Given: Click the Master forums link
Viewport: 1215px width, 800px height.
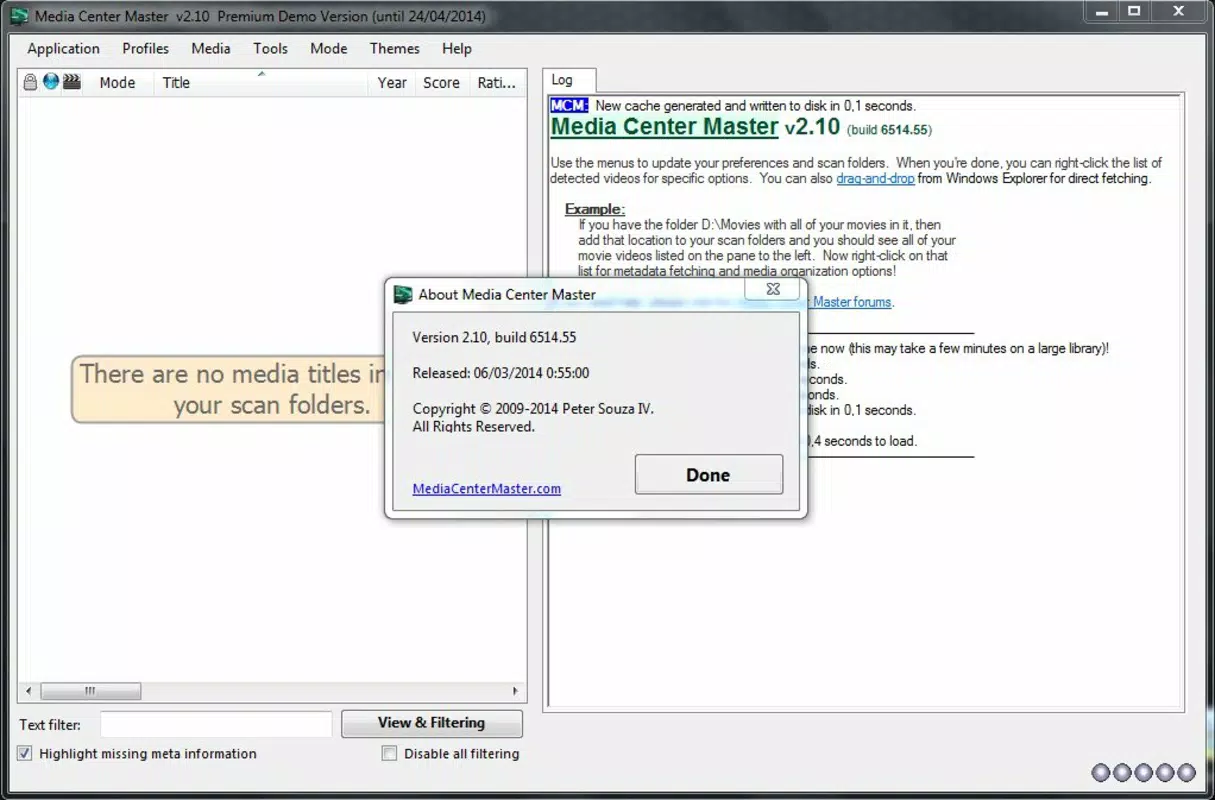Looking at the screenshot, I should coord(852,302).
